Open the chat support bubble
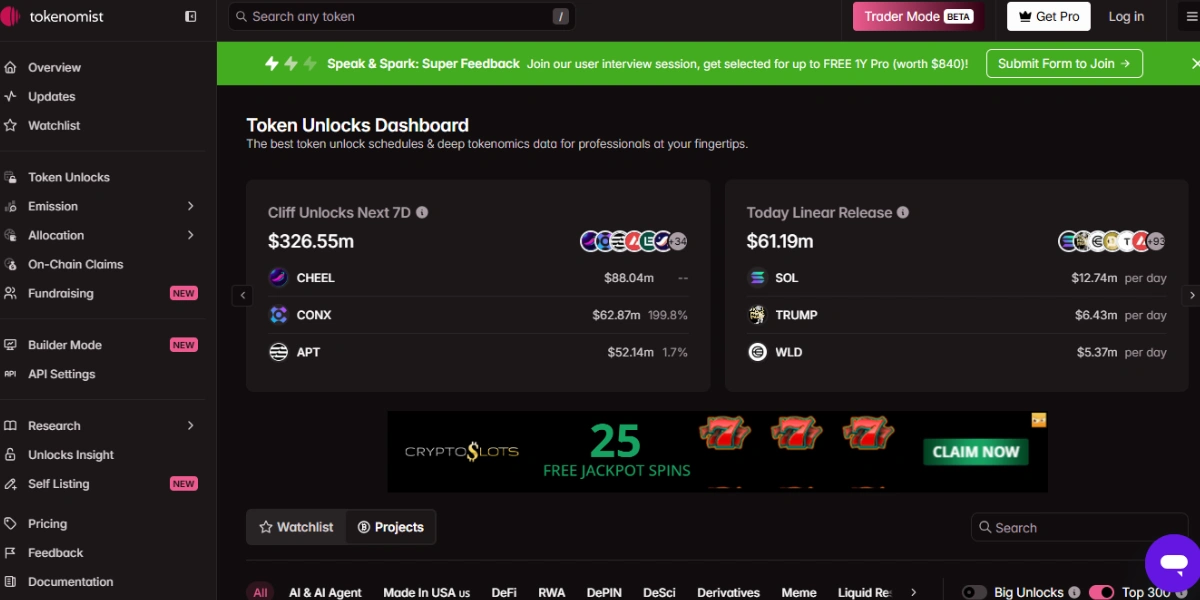 coord(1172,561)
